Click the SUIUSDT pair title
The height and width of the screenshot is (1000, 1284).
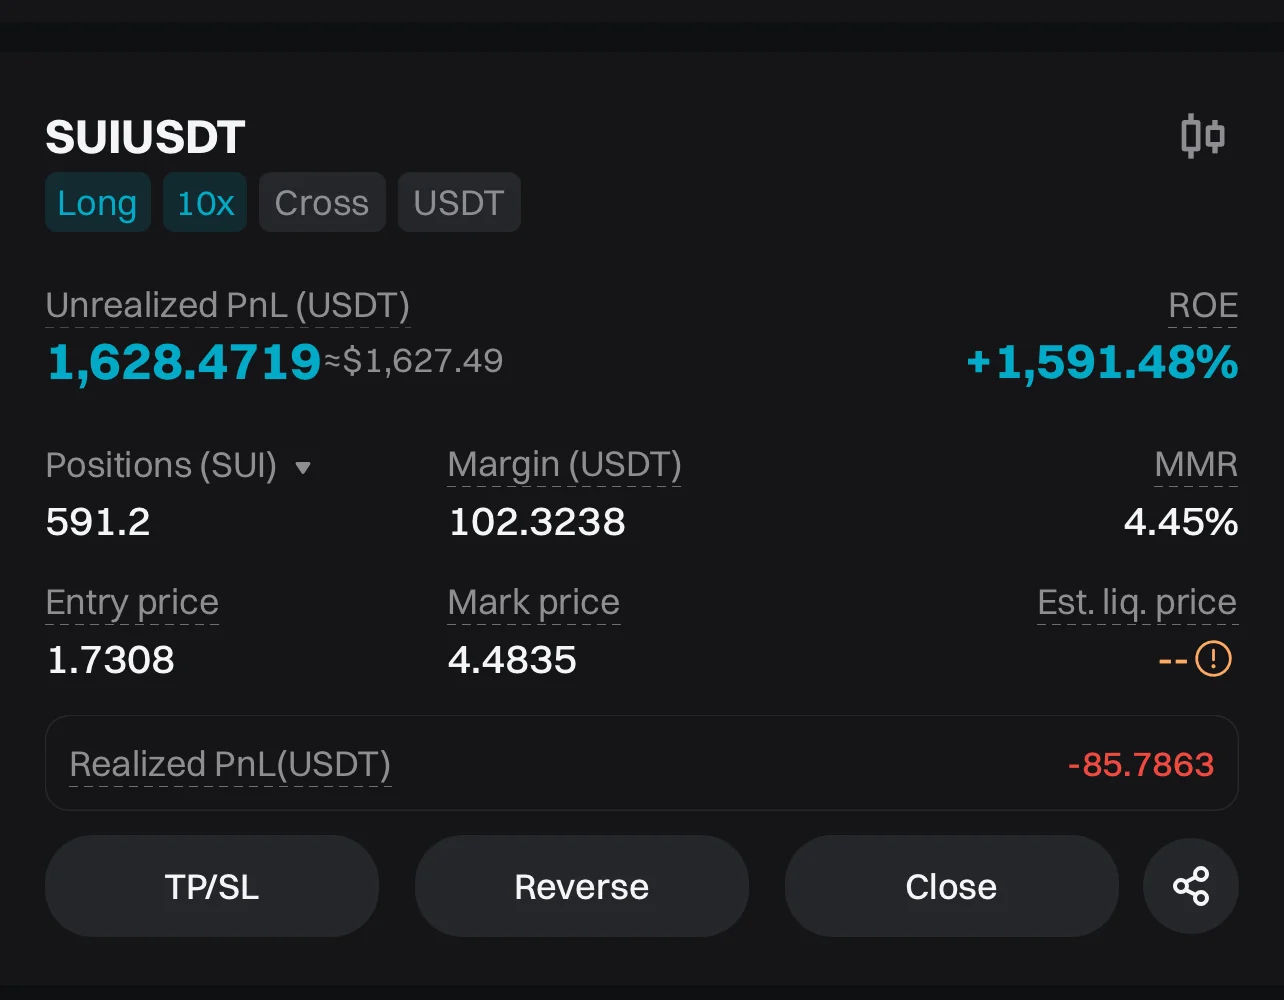[x=145, y=137]
